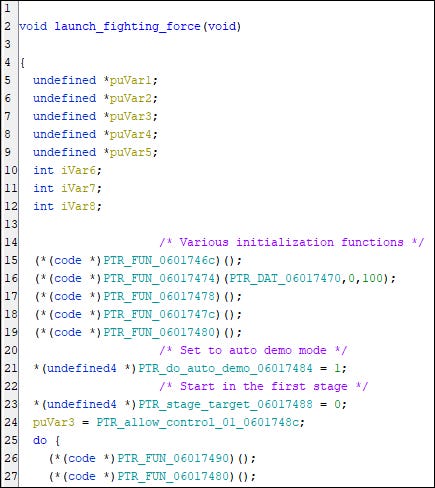Click PTR_FUN_06017490 function pointer
The height and width of the screenshot is (488, 435).
(x=173, y=458)
